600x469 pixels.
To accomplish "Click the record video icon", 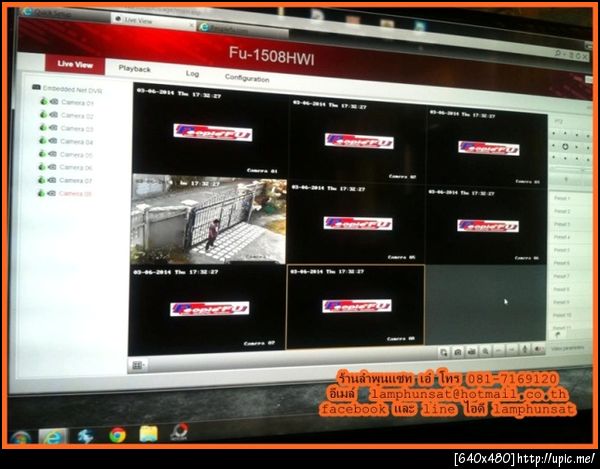I will 471,351.
